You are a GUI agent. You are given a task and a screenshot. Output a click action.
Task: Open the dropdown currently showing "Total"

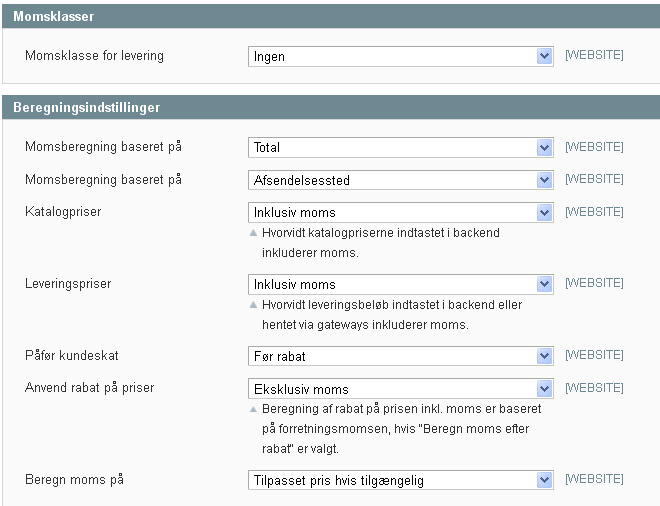pos(400,148)
